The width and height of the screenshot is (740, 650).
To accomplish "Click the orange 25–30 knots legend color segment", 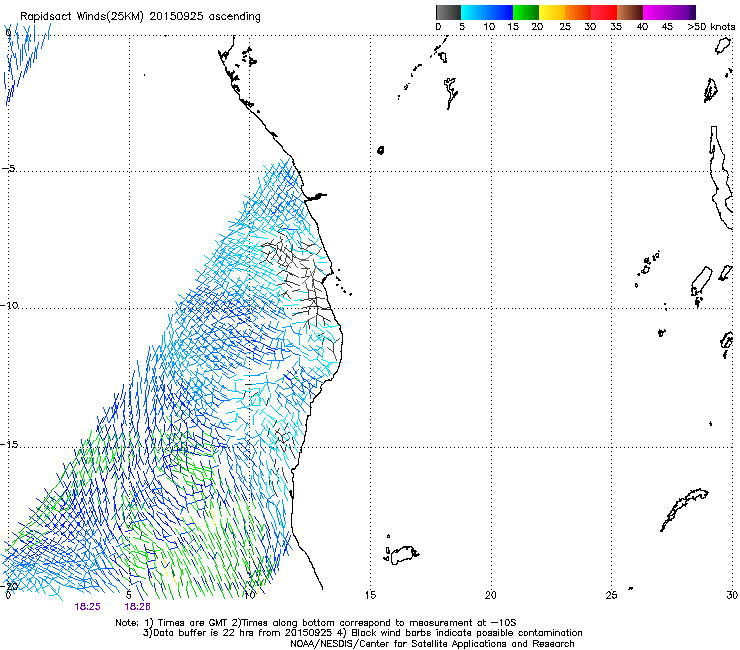I will [x=578, y=12].
